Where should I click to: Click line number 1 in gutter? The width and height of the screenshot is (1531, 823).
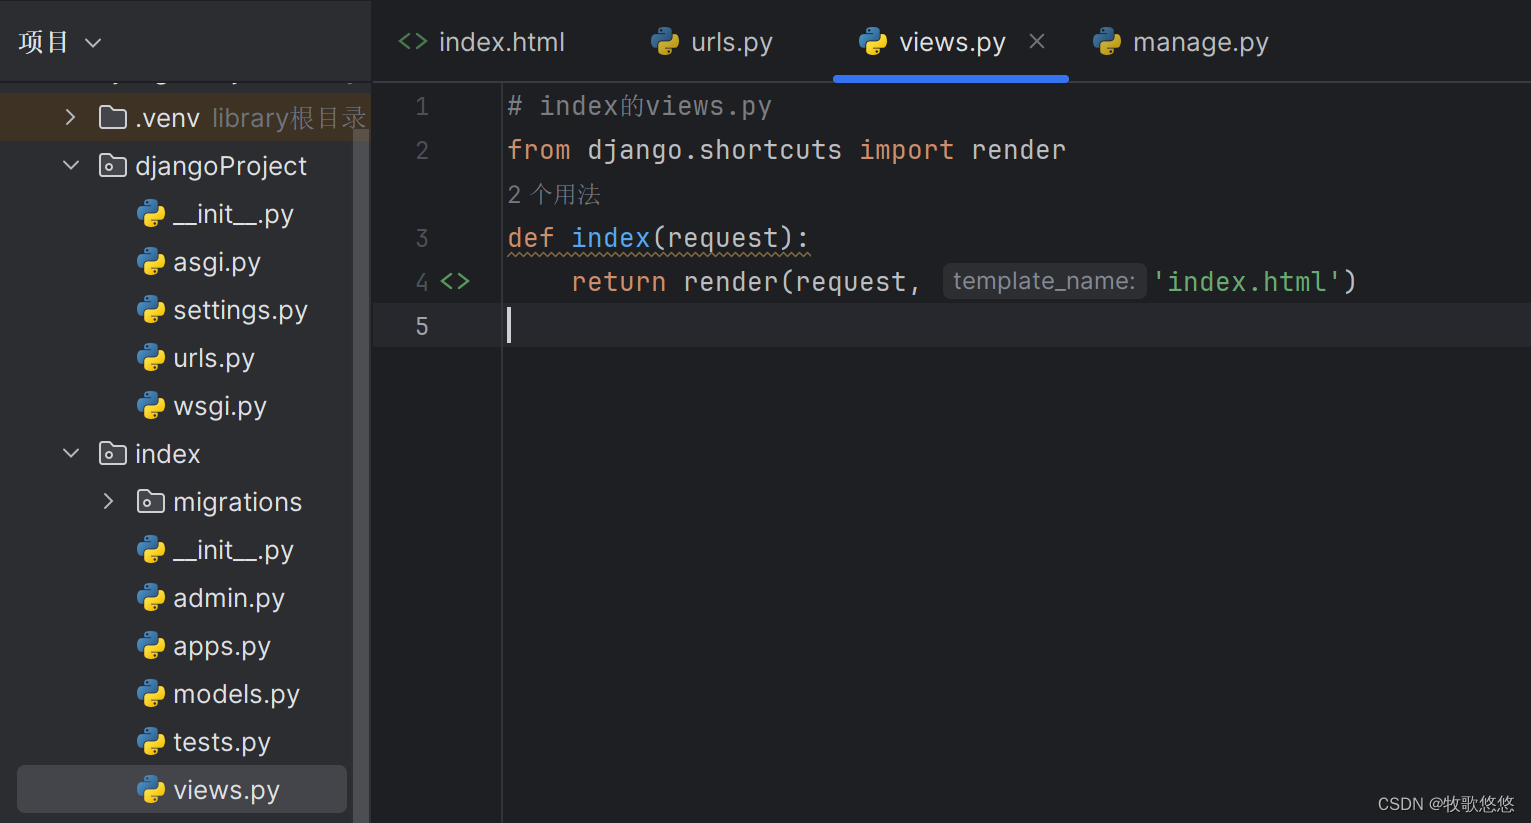[x=422, y=106]
